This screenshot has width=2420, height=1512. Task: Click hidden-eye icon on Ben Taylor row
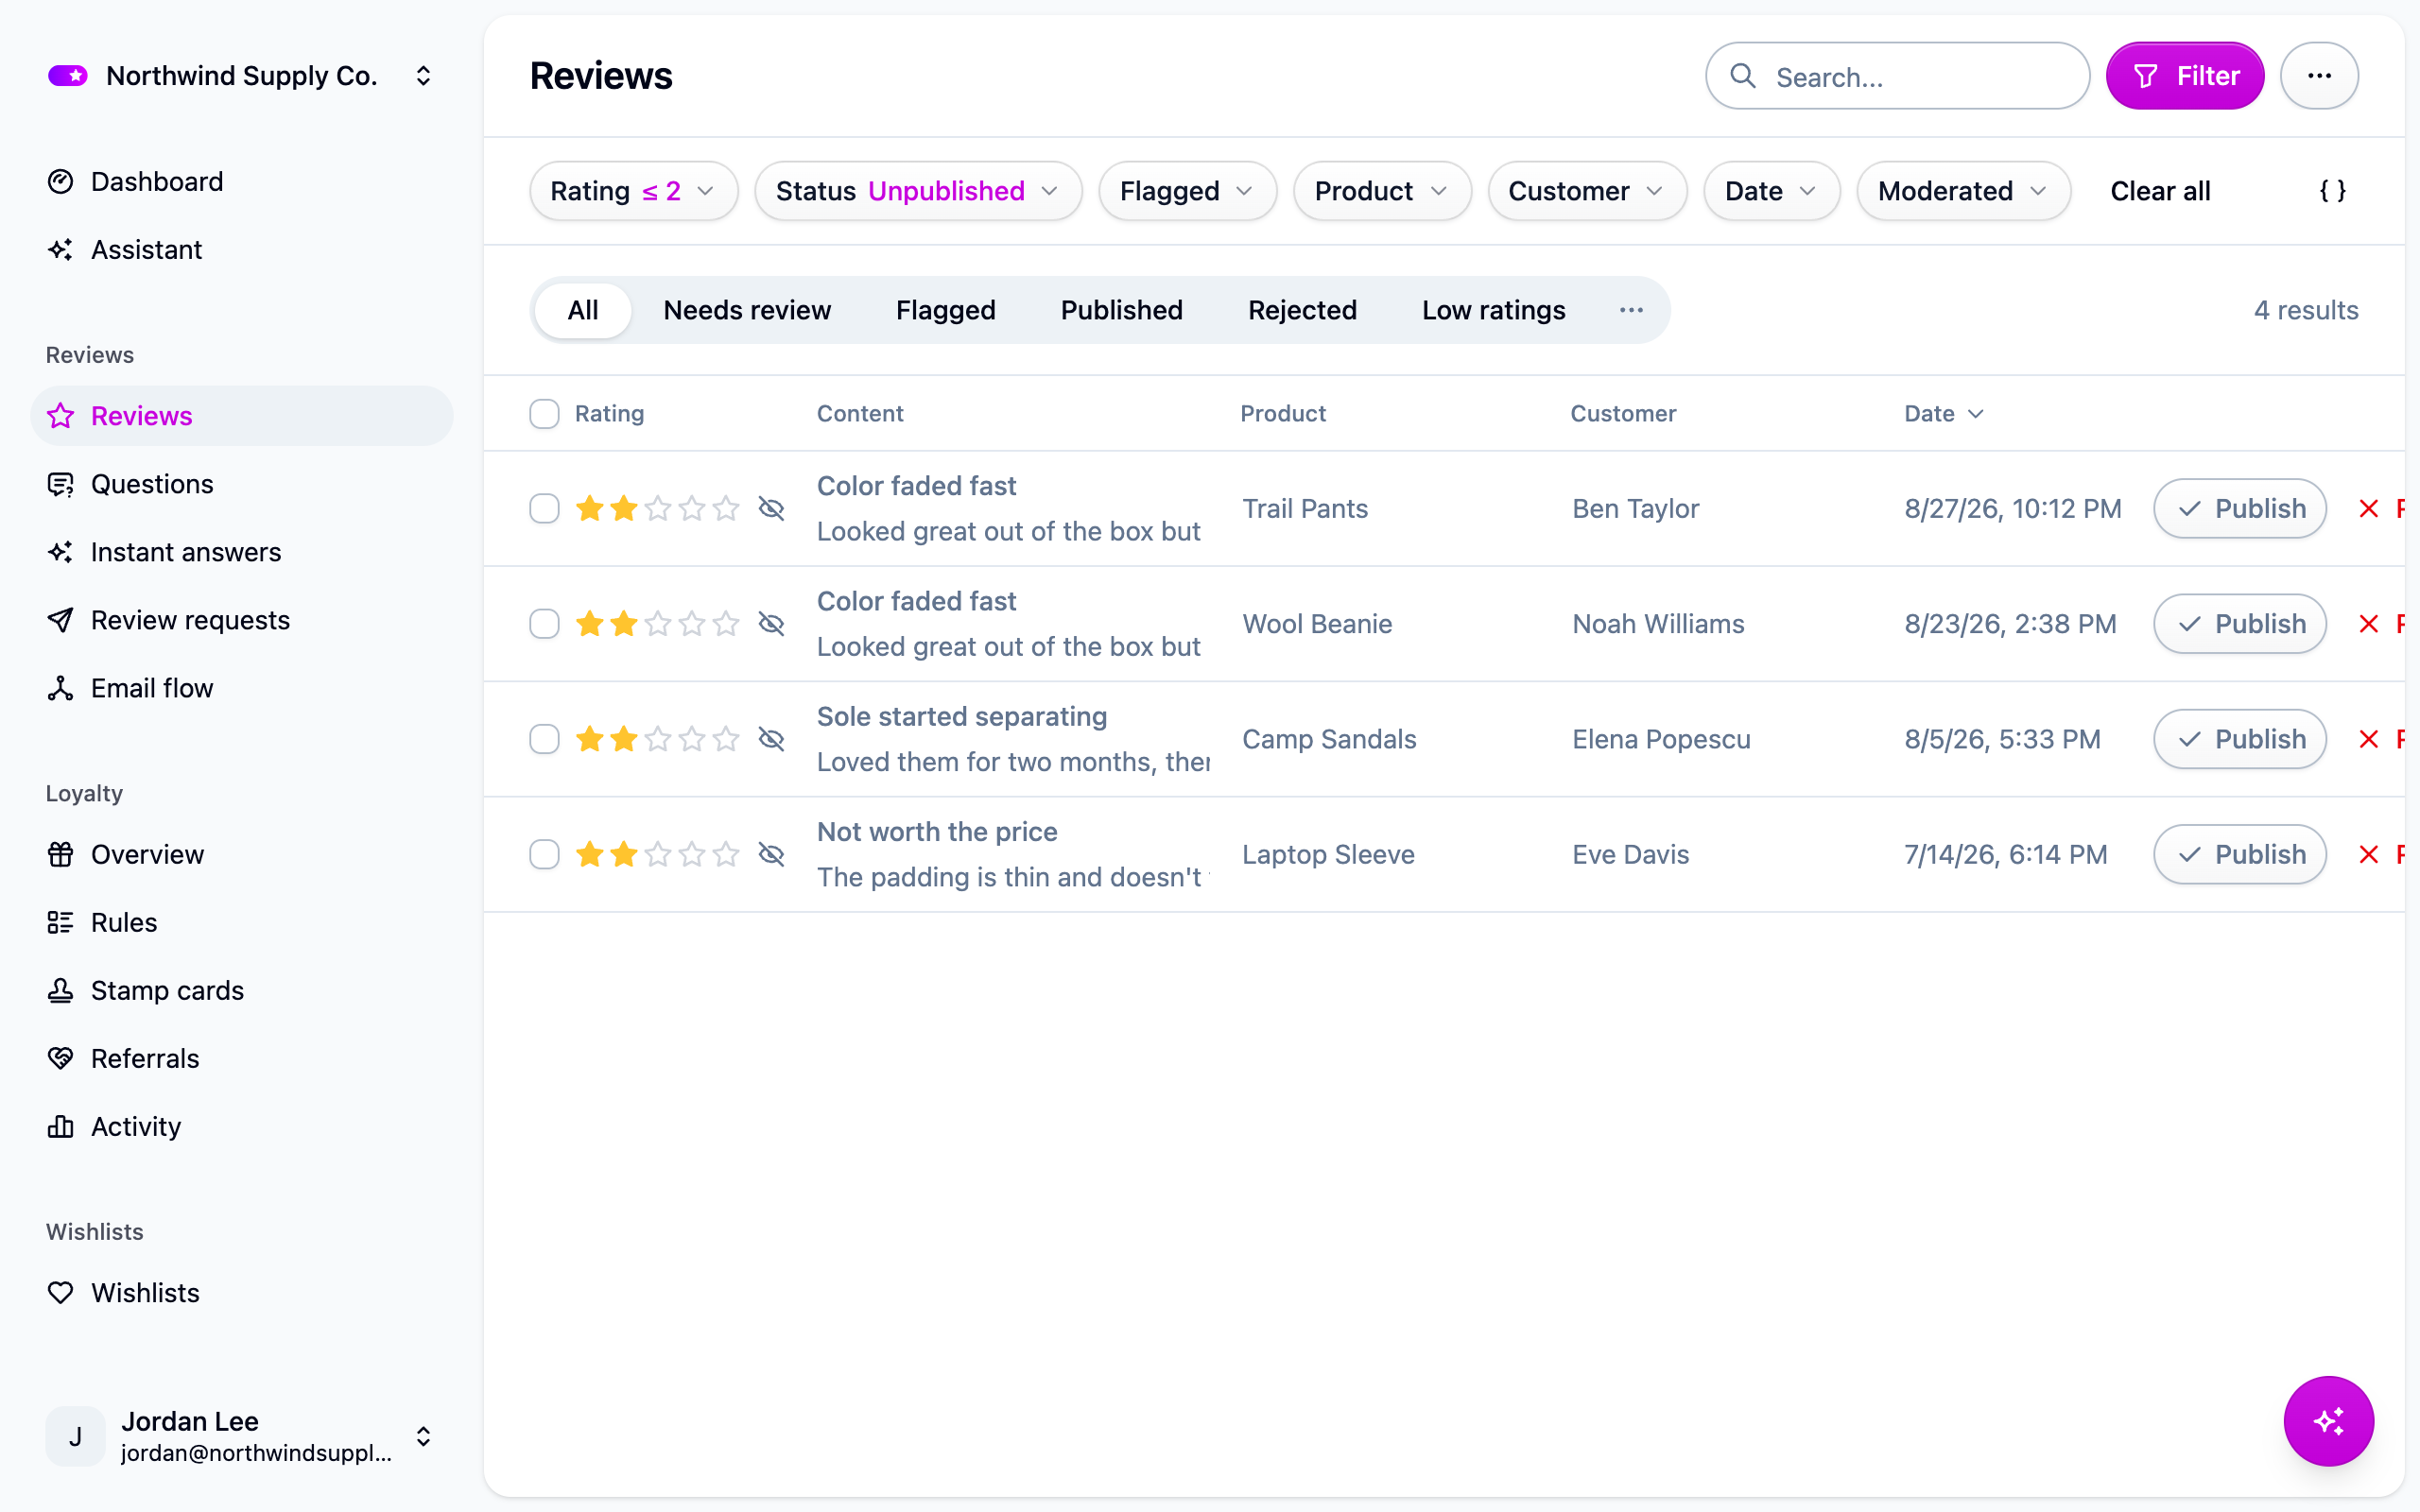tap(771, 508)
